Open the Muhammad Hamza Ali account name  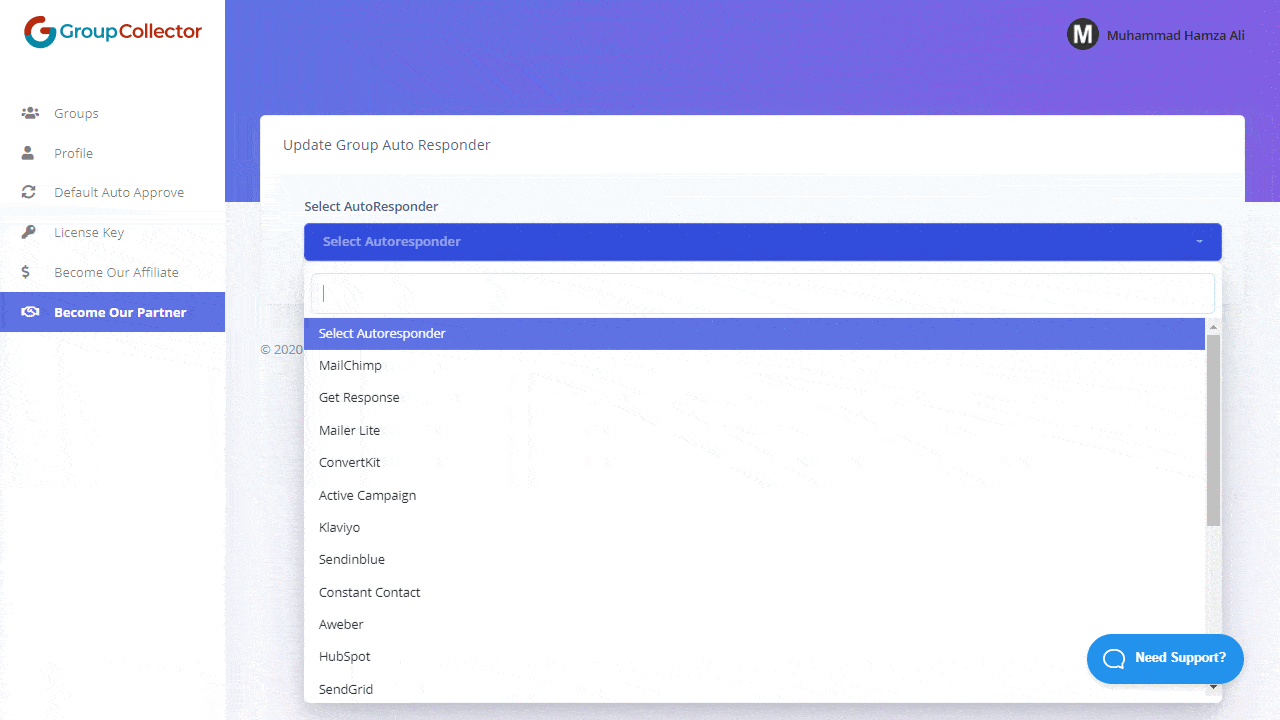pyautogui.click(x=1175, y=35)
